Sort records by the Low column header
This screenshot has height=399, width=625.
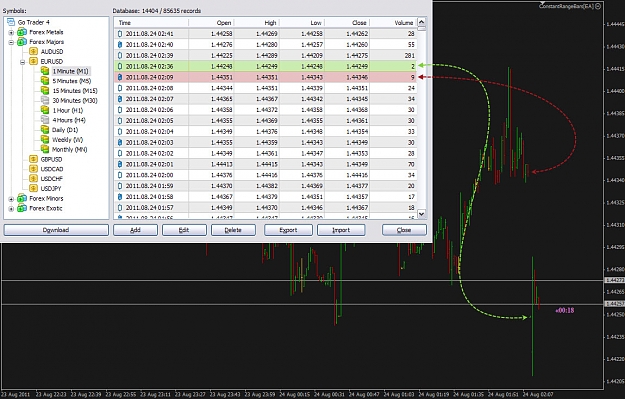[x=302, y=23]
